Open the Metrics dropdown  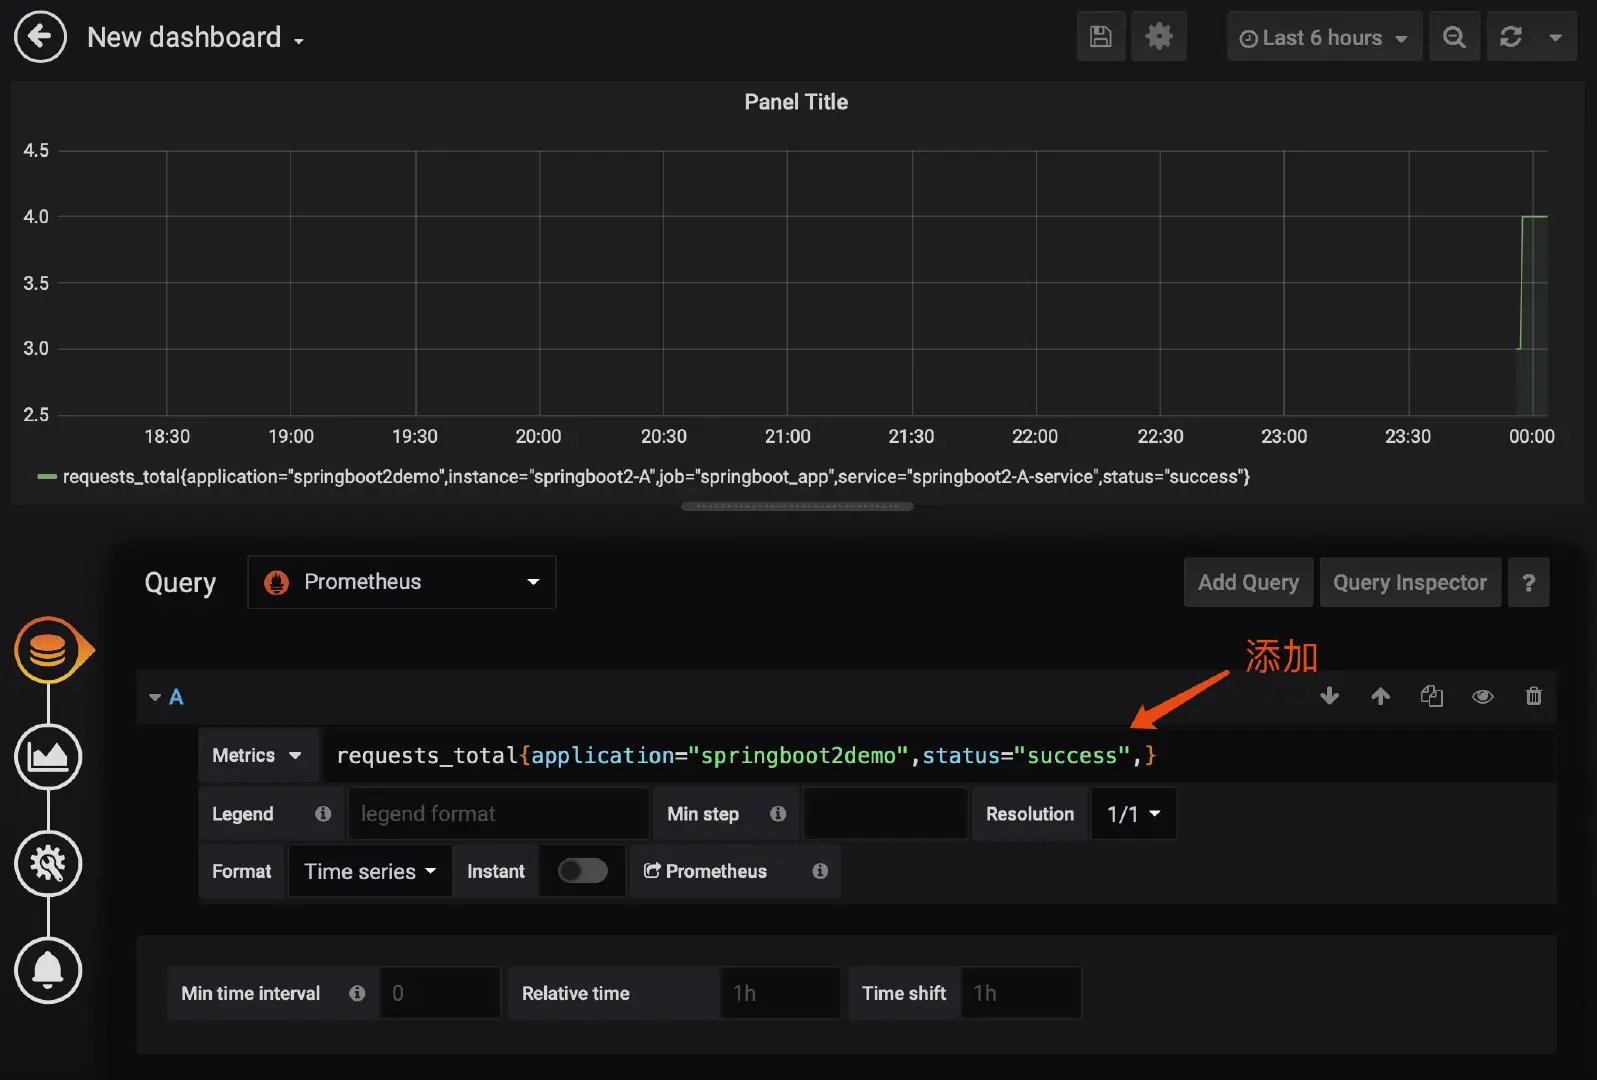point(257,755)
